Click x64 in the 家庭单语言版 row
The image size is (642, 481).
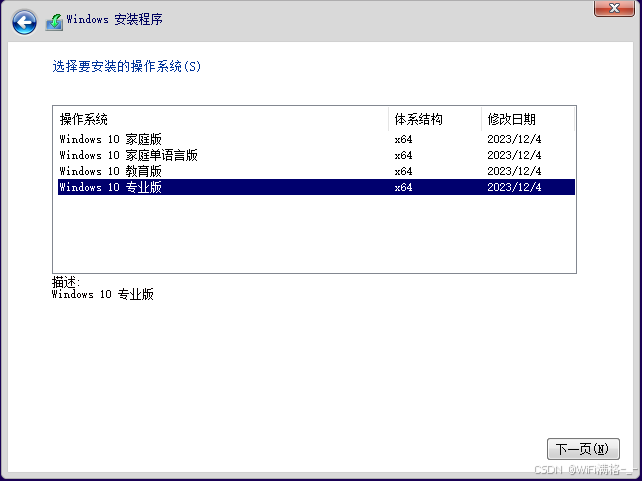coord(403,155)
